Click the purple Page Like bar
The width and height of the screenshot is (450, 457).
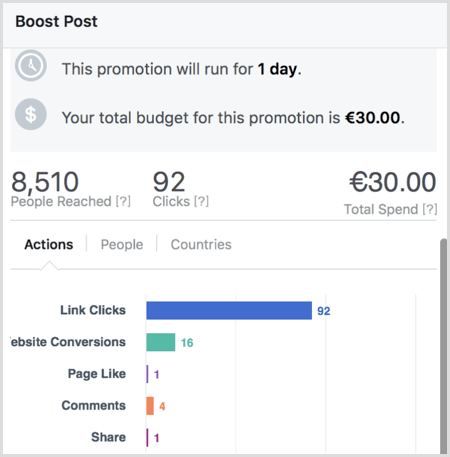point(147,374)
